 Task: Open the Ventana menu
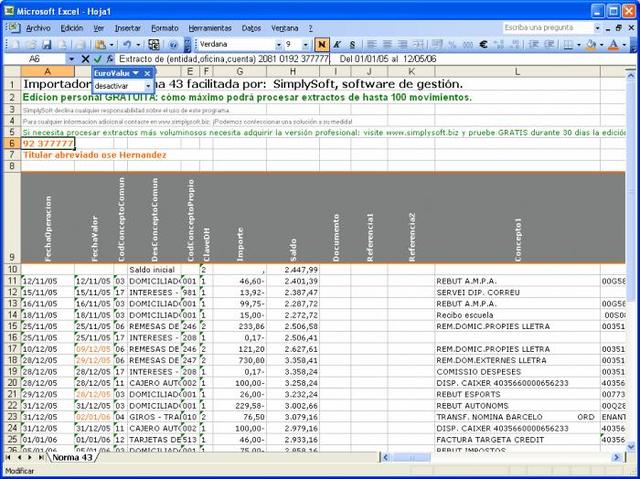pos(284,28)
